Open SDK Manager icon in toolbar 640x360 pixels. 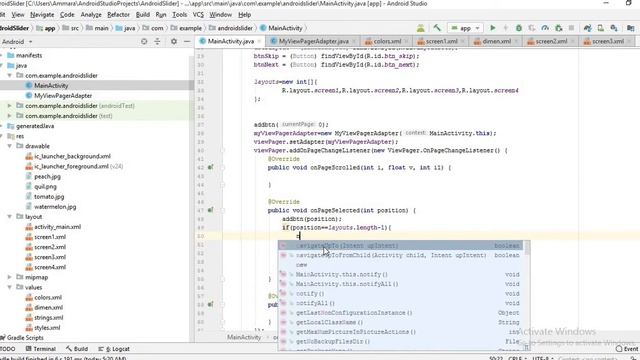[x=614, y=28]
